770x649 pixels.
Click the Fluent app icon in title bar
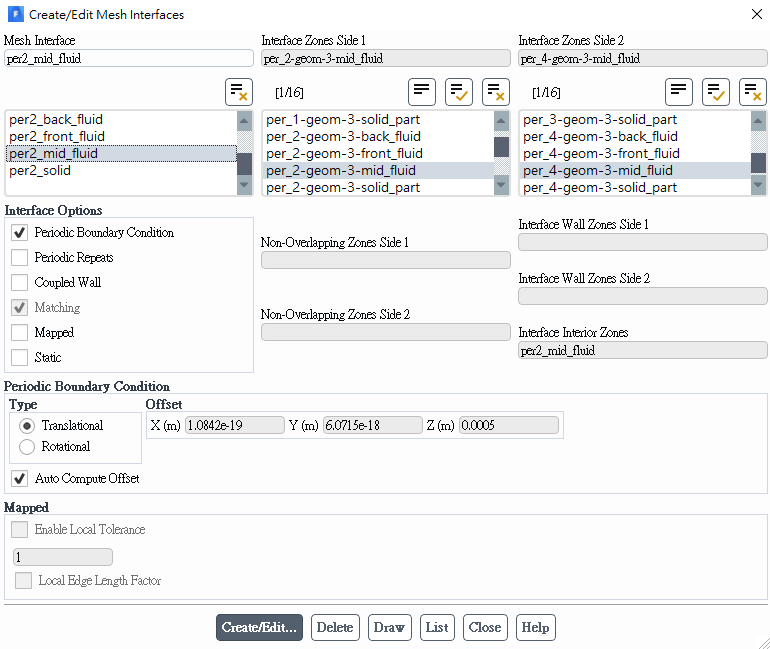pos(14,15)
